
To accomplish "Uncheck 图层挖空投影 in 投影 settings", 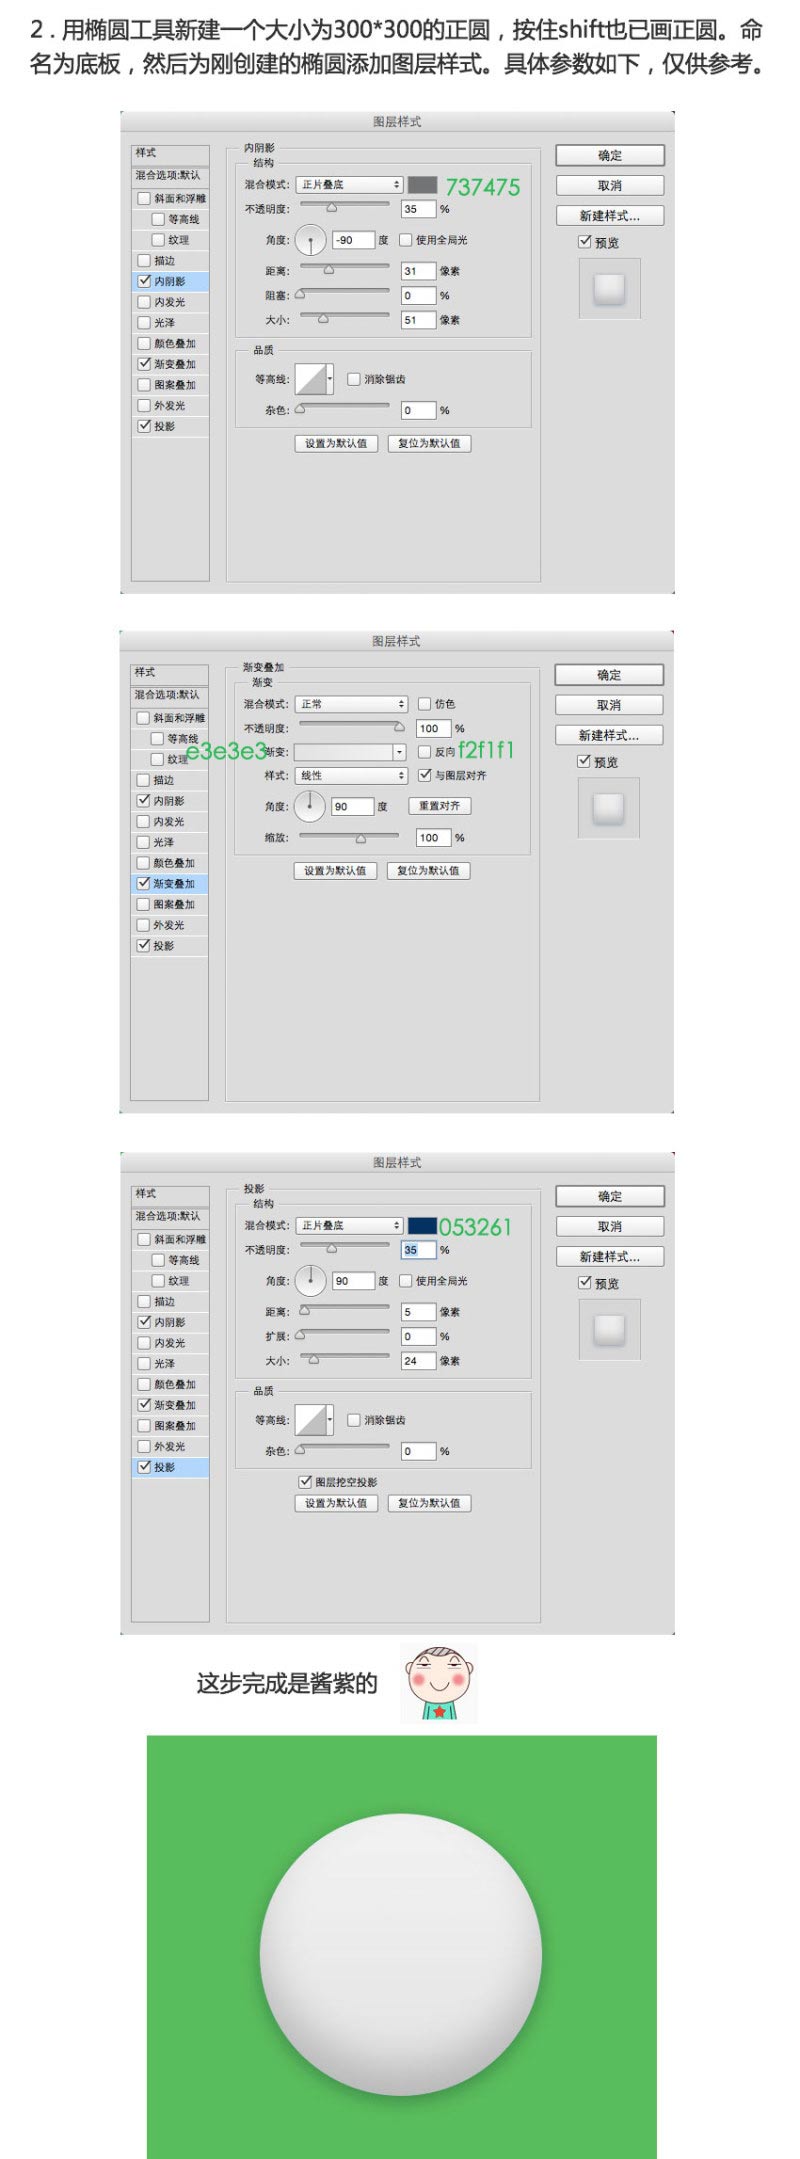I will [305, 1481].
